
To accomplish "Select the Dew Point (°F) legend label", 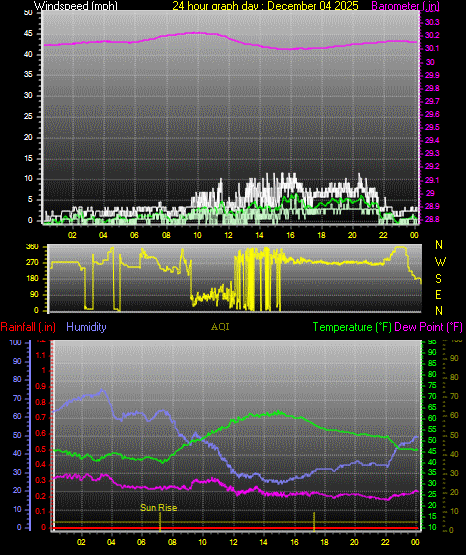I will pyautogui.click(x=428, y=327).
